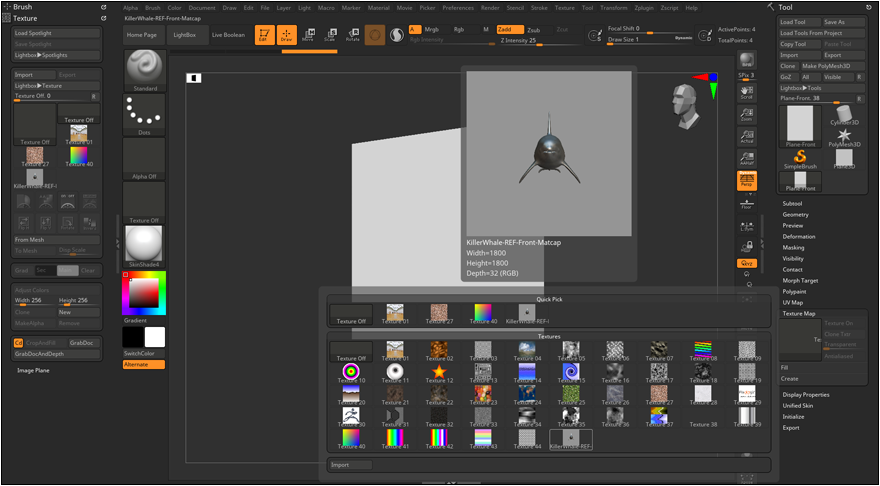
Task: Click the Scroll canvas navigation icon
Action: [x=746, y=92]
